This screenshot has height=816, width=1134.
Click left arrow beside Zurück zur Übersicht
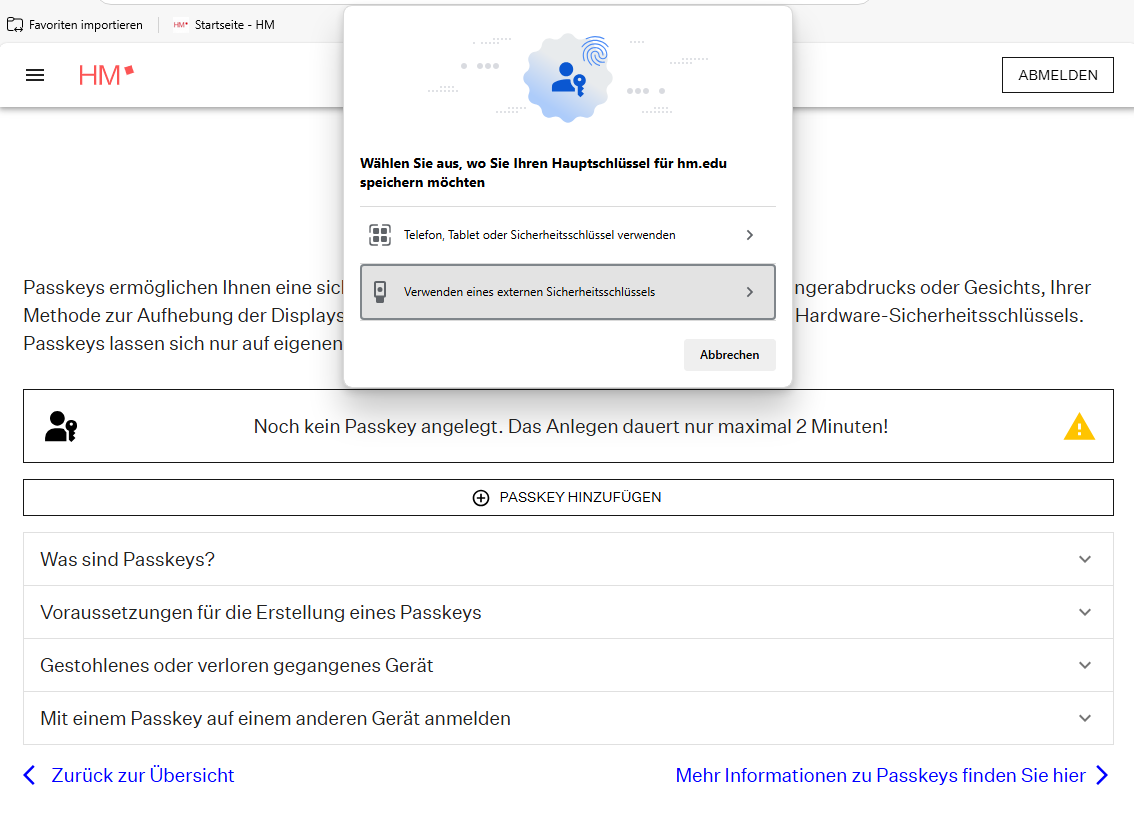(30, 775)
